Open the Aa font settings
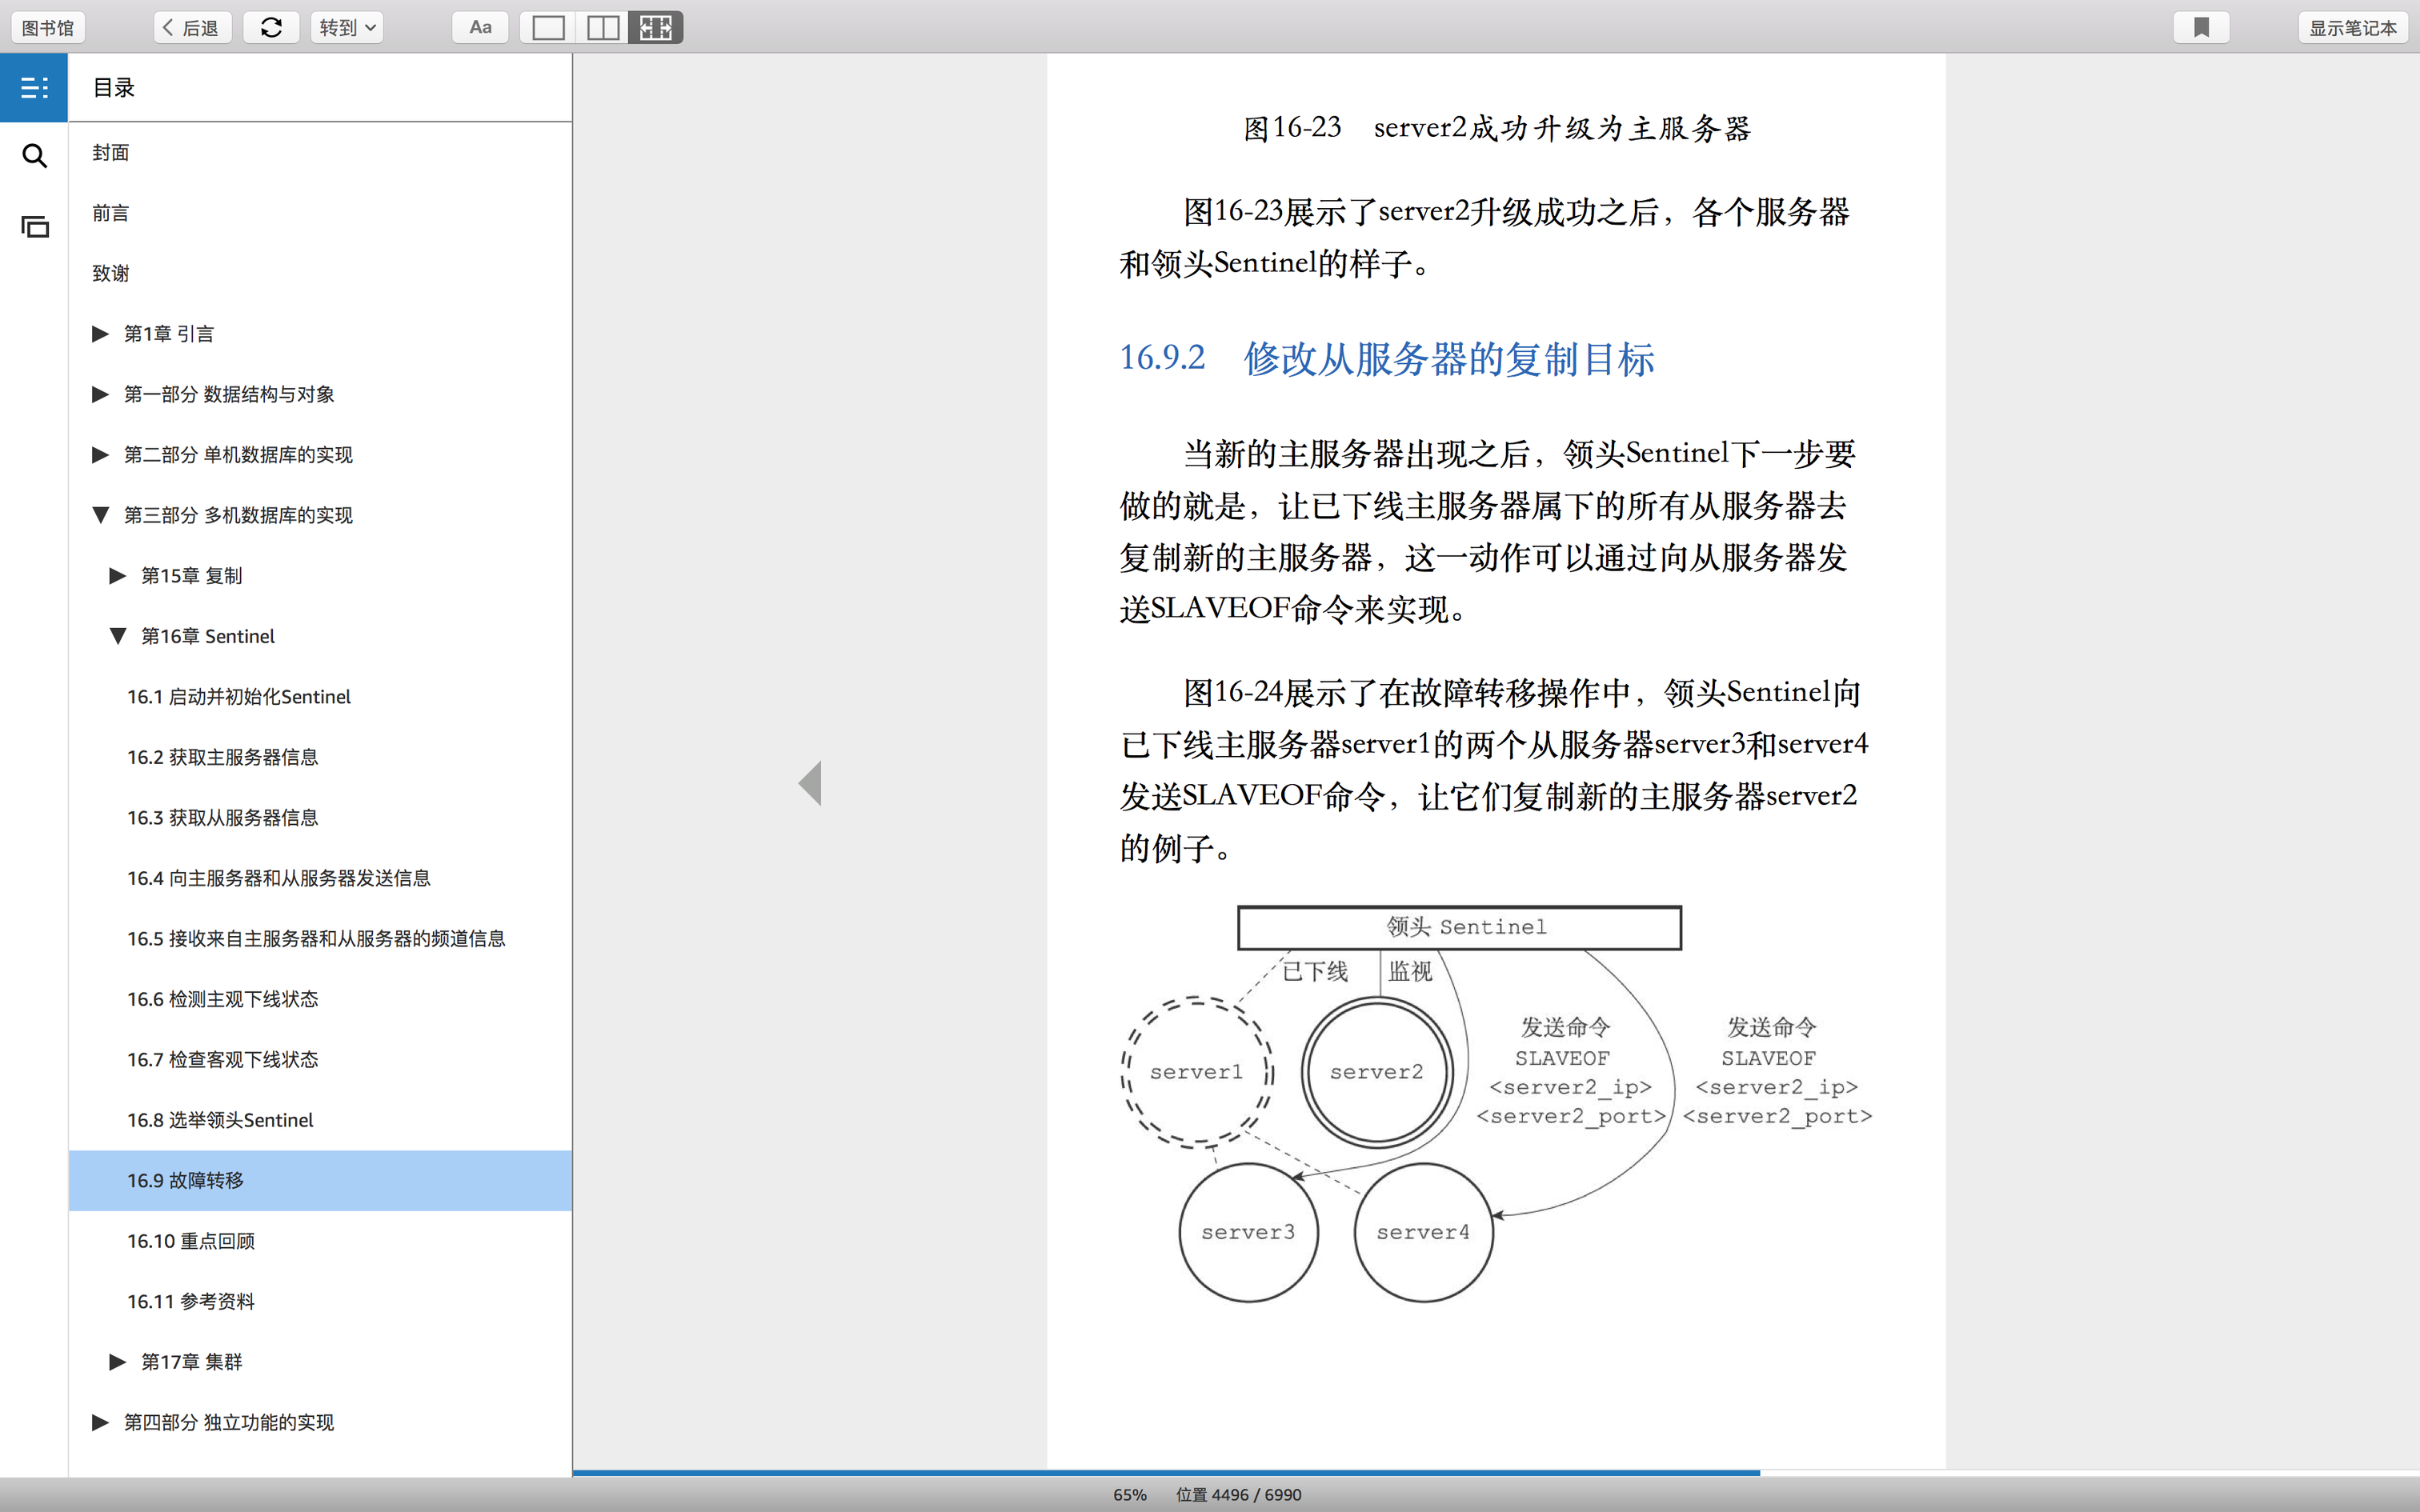2420x1512 pixels. click(x=480, y=27)
